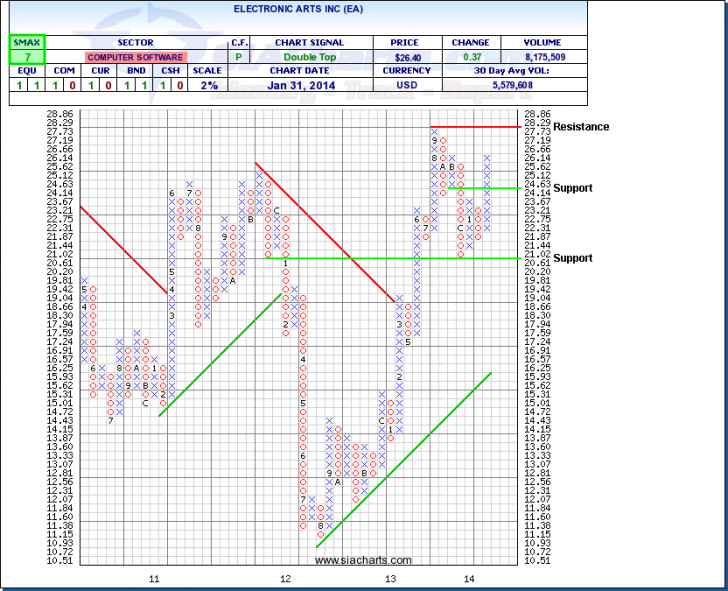Click year 12 on the x-axis
Screen dimensions: 728x591
[x=285, y=579]
